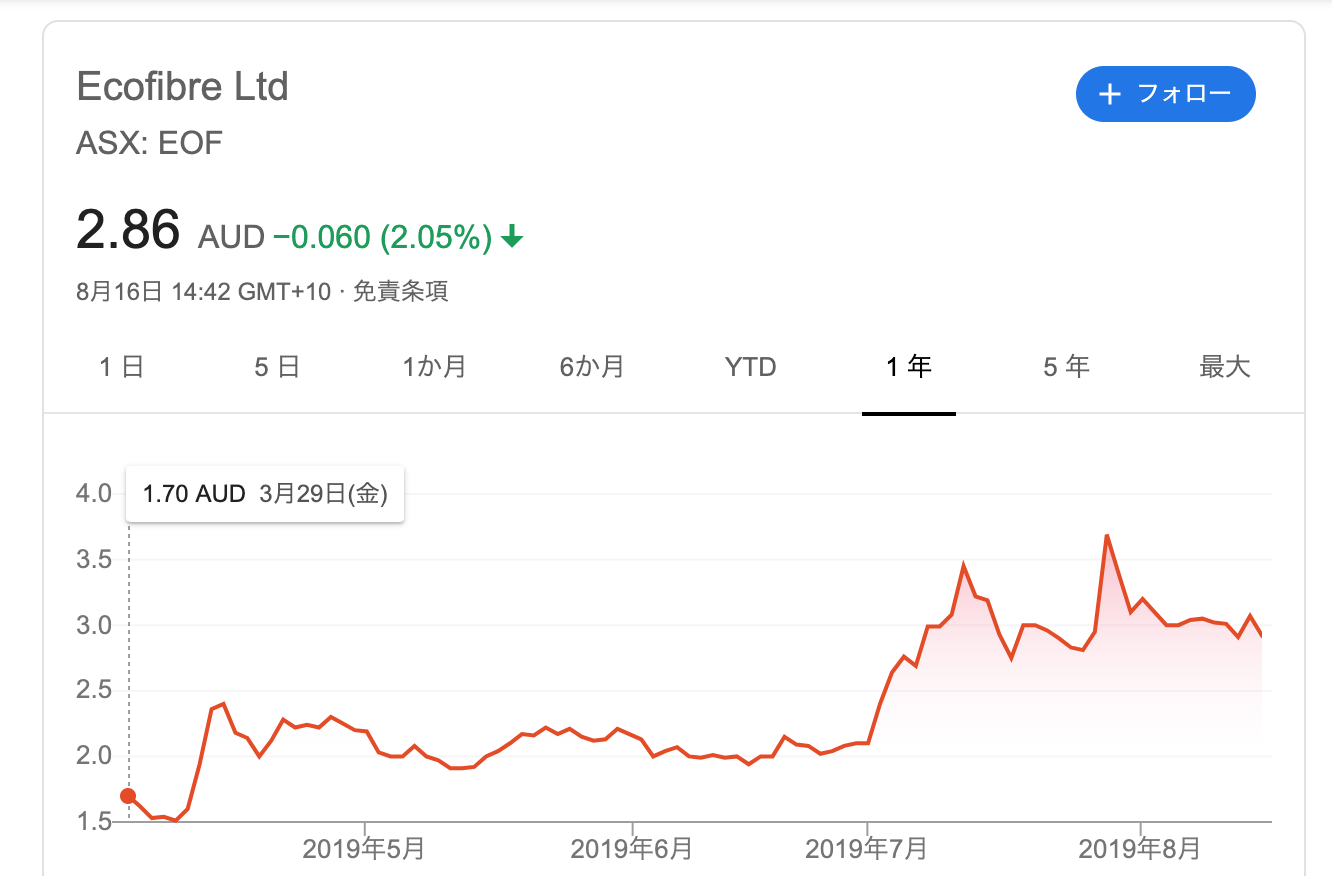This screenshot has height=876, width=1332.
Task: Click the 2.5 y-axis value
Action: (93, 691)
